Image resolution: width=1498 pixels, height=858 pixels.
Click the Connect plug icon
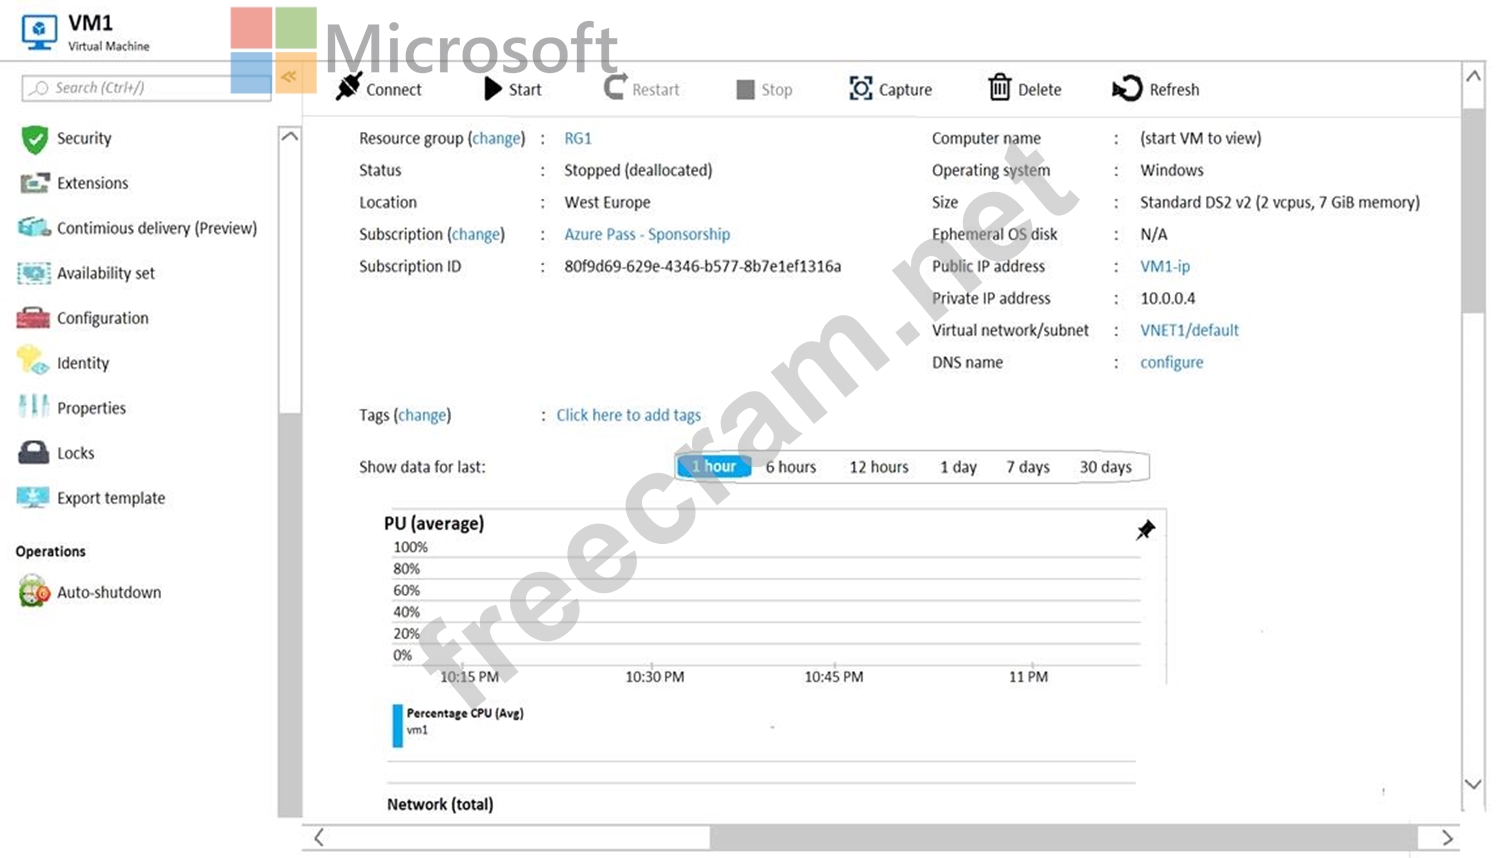click(x=348, y=88)
